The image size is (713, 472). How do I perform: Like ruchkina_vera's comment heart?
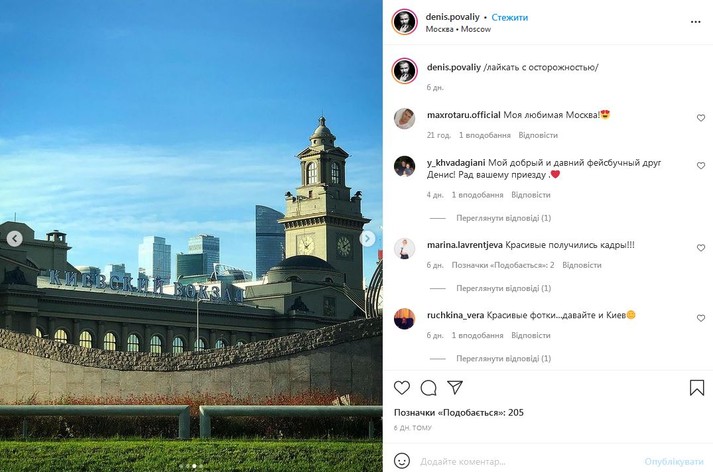tap(701, 318)
